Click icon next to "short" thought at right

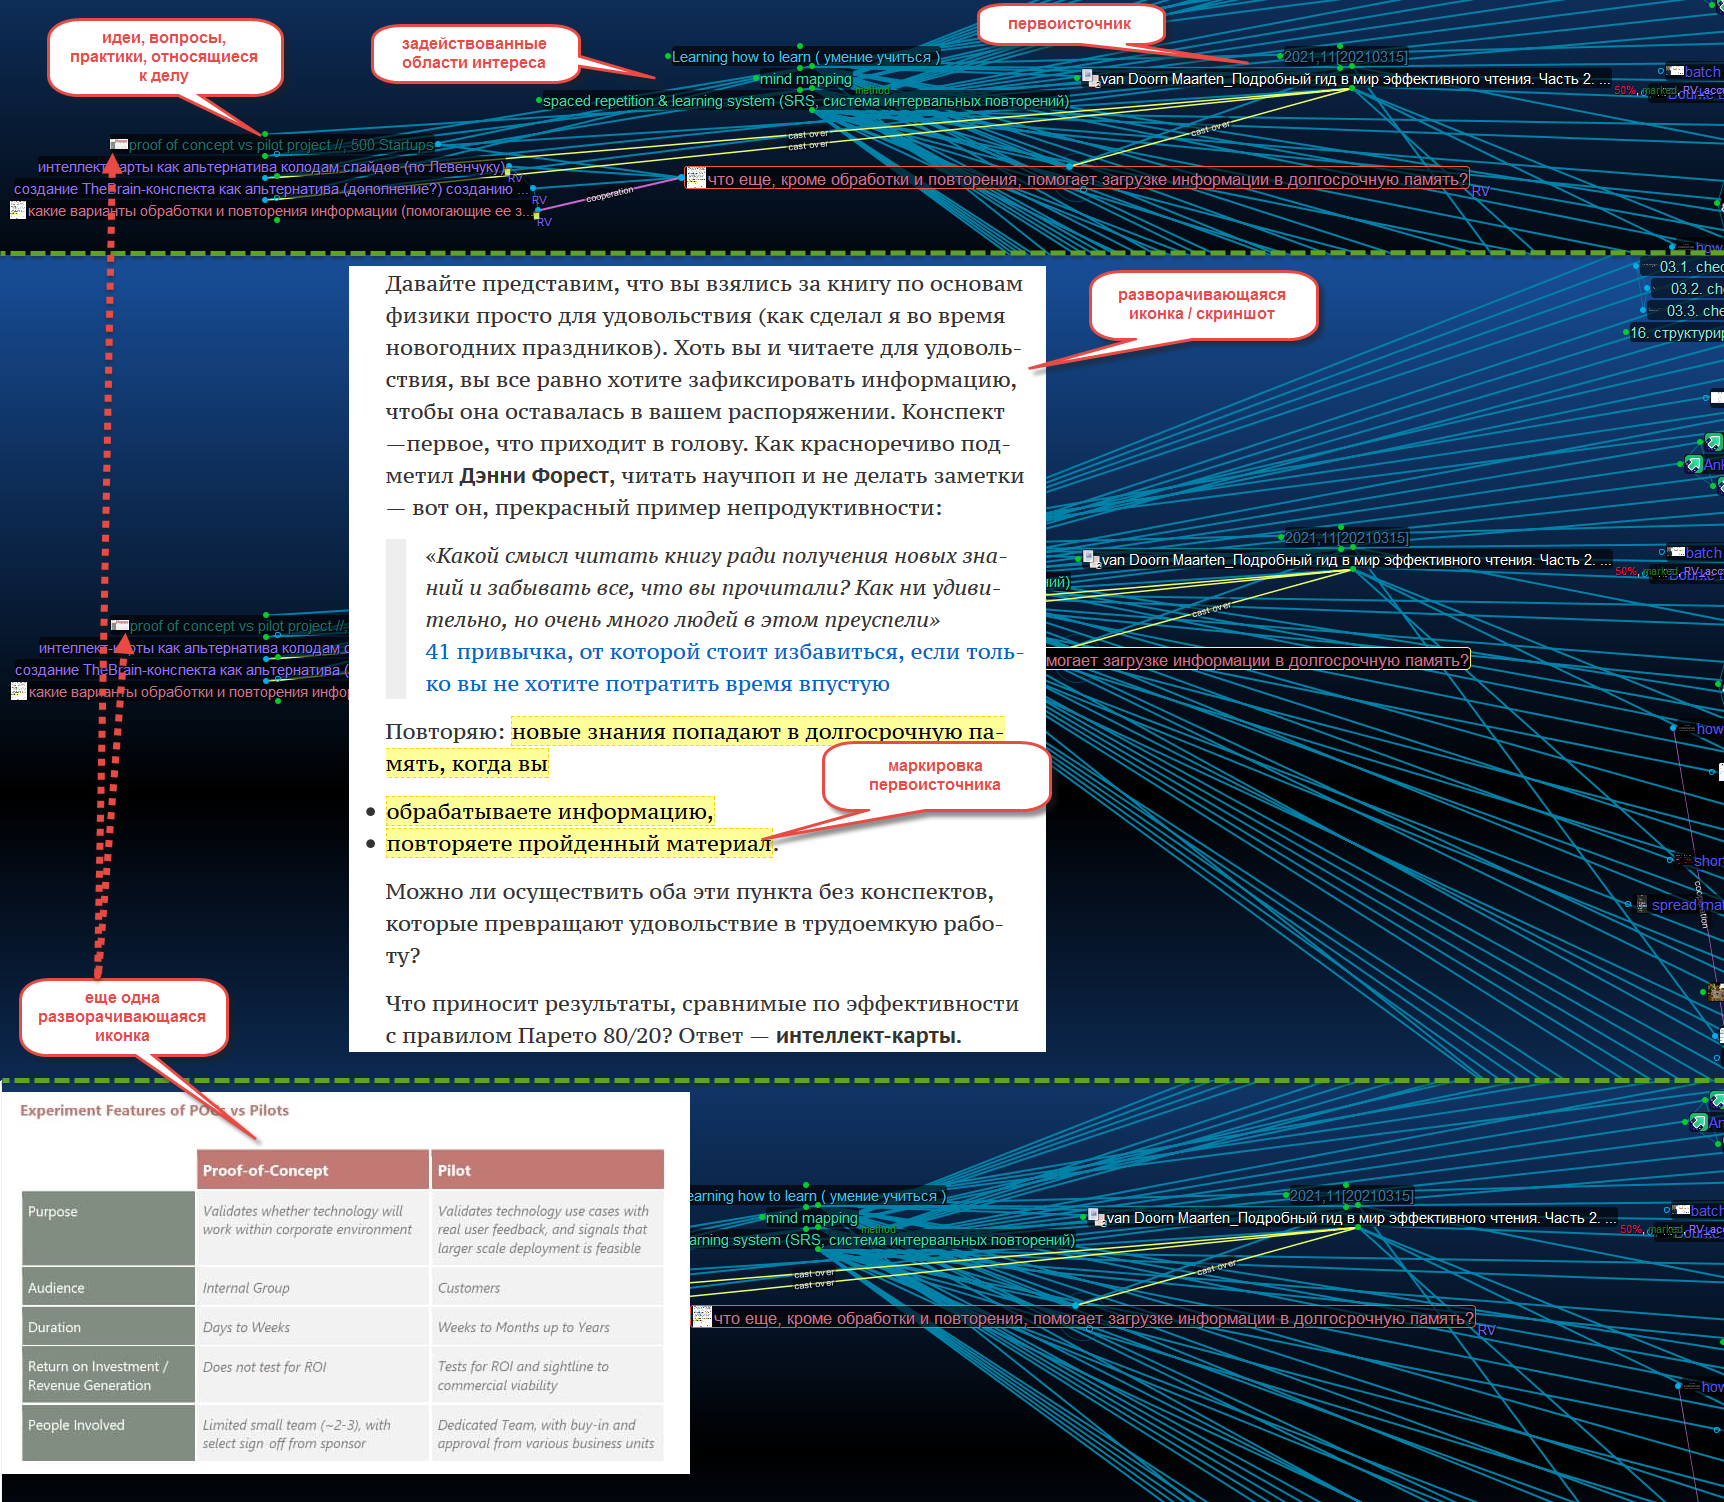click(x=1684, y=859)
